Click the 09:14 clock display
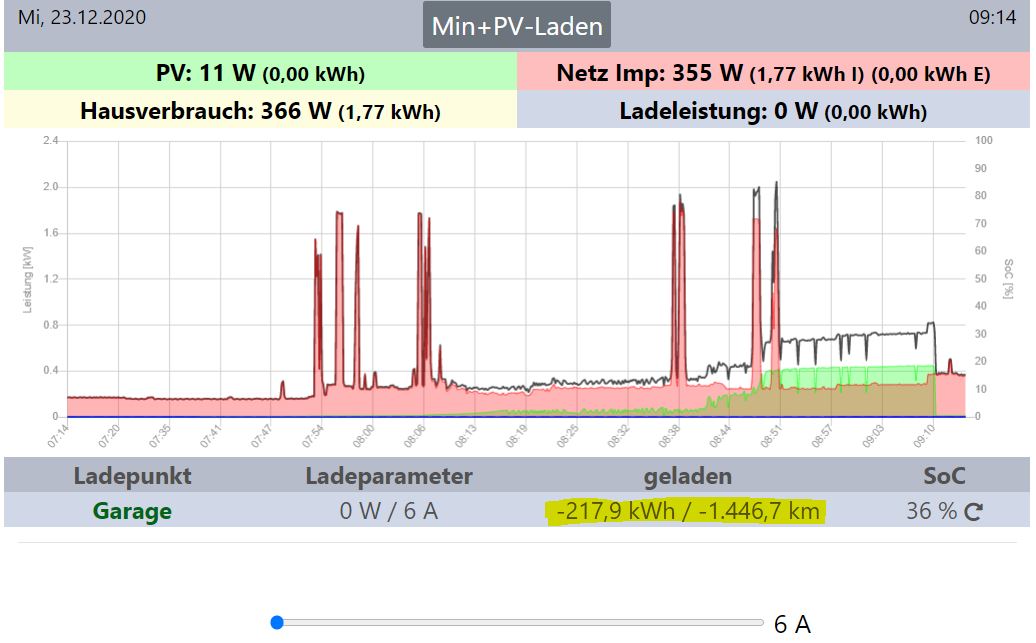The height and width of the screenshot is (643, 1036). tap(992, 17)
